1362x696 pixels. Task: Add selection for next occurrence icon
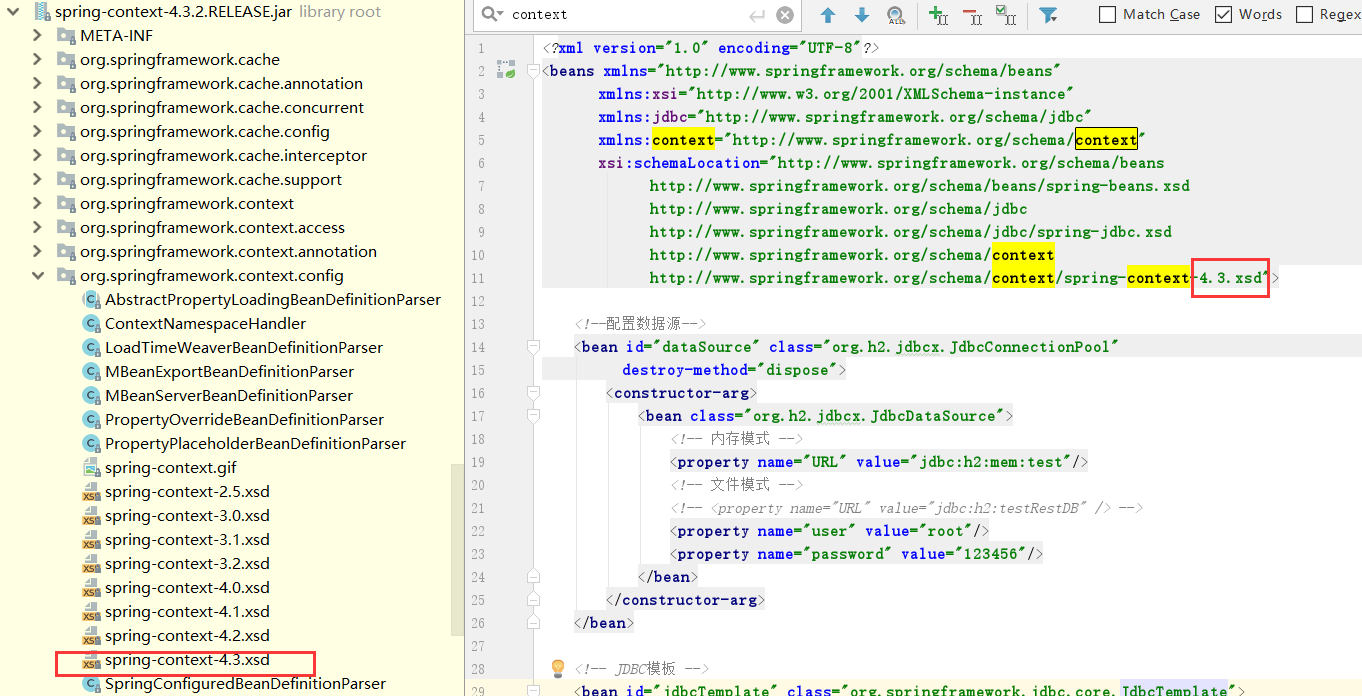pyautogui.click(x=938, y=15)
